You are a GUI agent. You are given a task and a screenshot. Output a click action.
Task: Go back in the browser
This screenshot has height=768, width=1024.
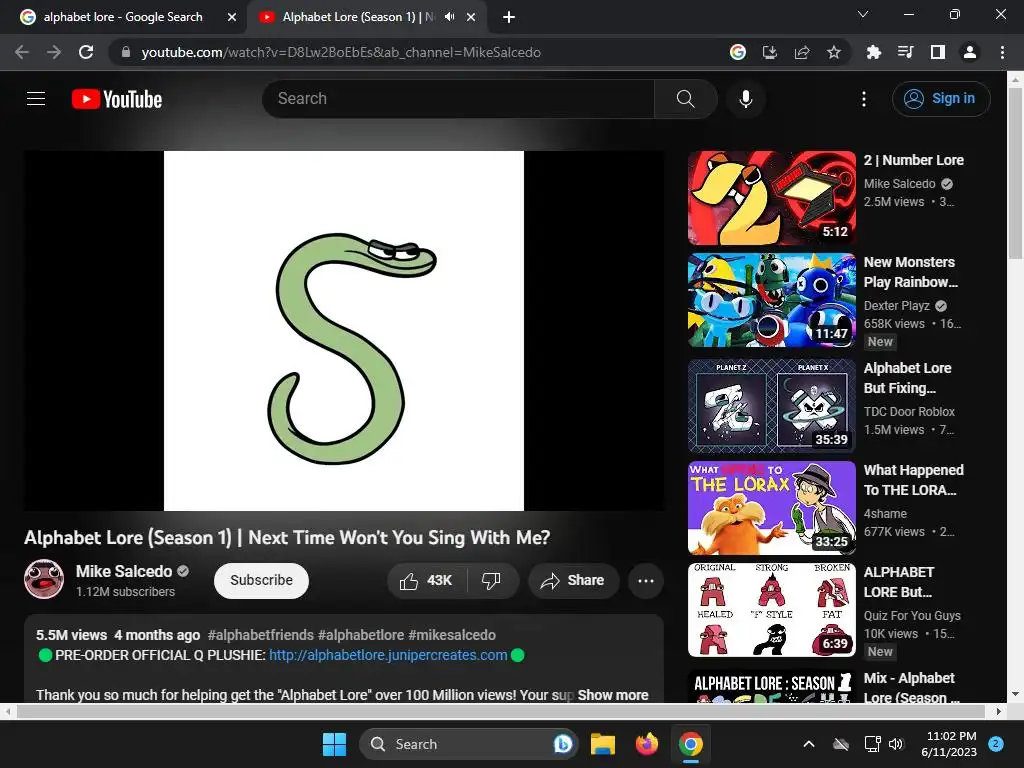tap(22, 52)
